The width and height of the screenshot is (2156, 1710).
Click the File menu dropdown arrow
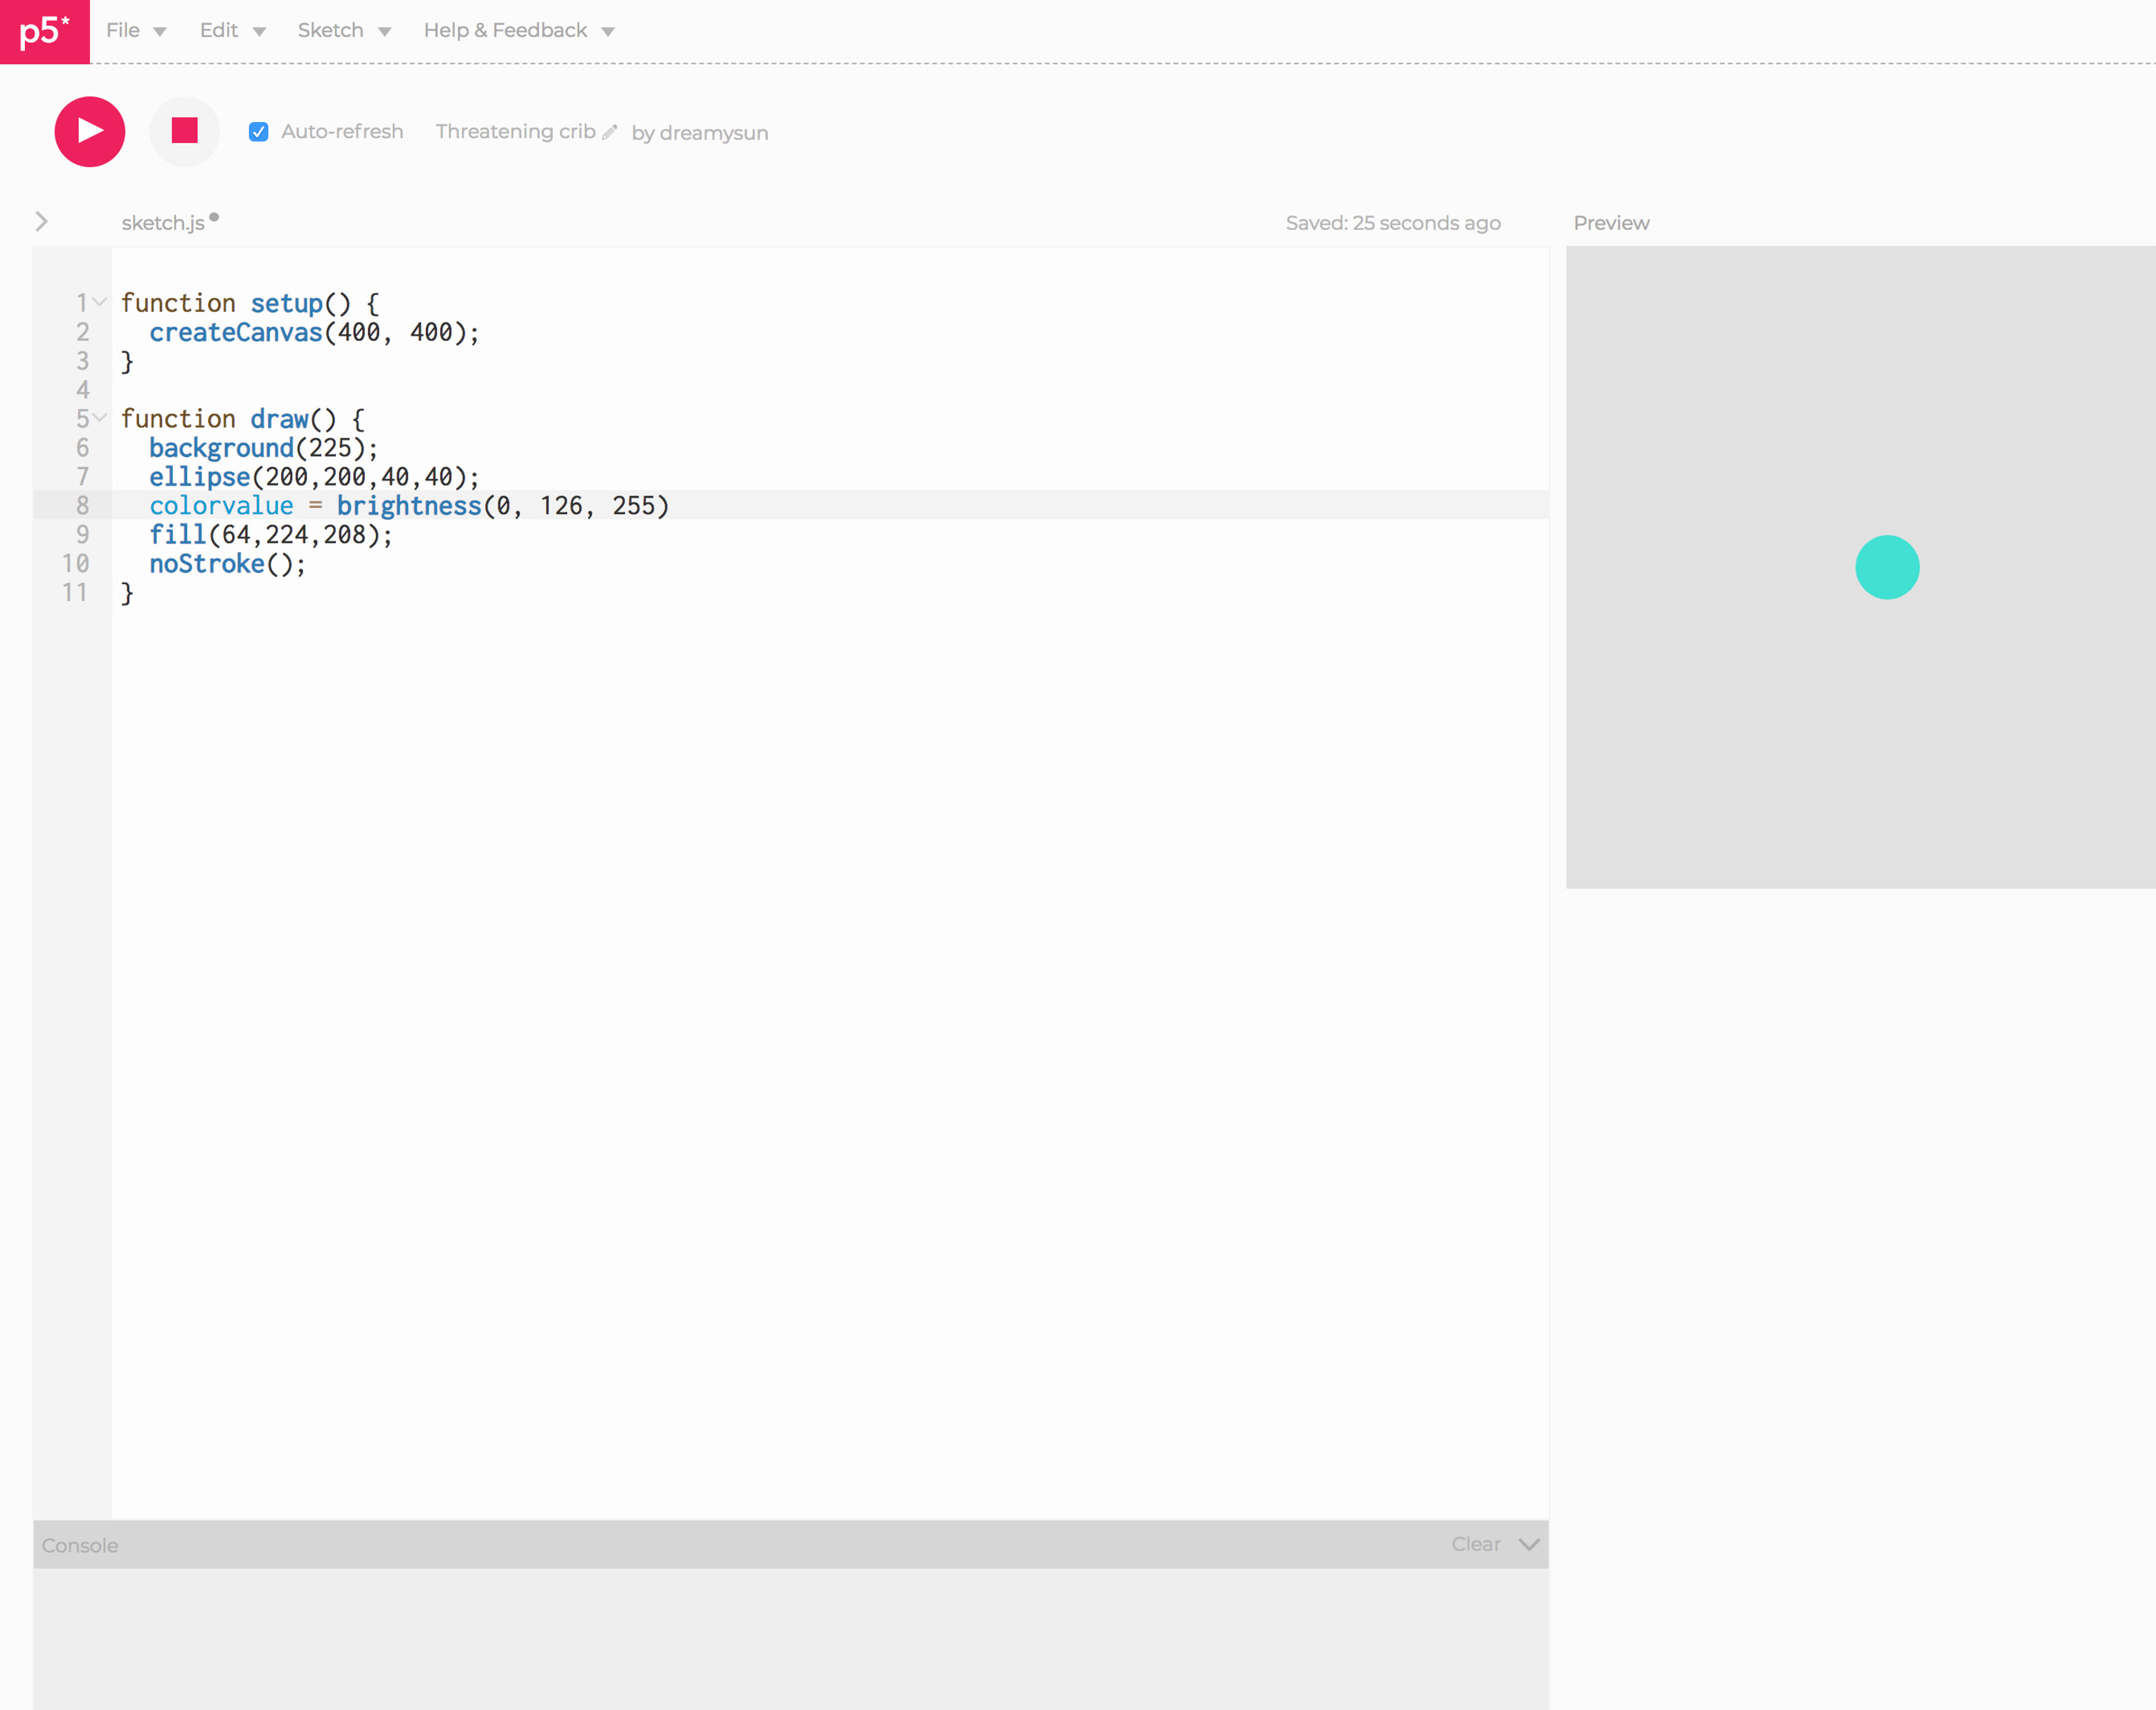click(x=160, y=32)
